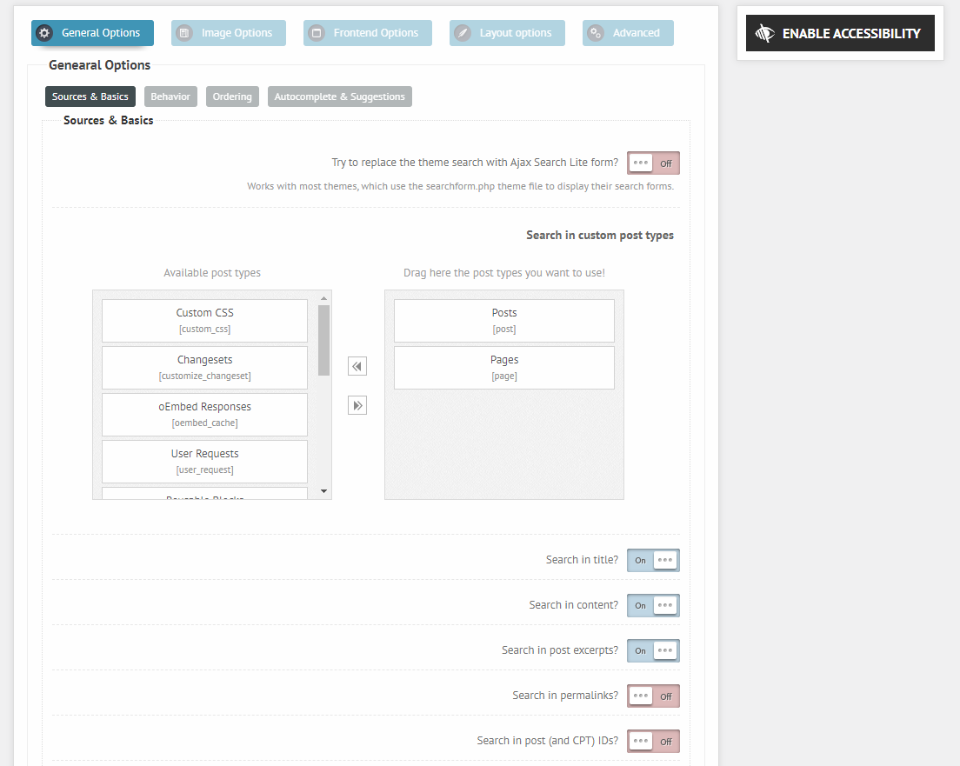Toggle the Search in title switch
The image size is (960, 766).
653,560
